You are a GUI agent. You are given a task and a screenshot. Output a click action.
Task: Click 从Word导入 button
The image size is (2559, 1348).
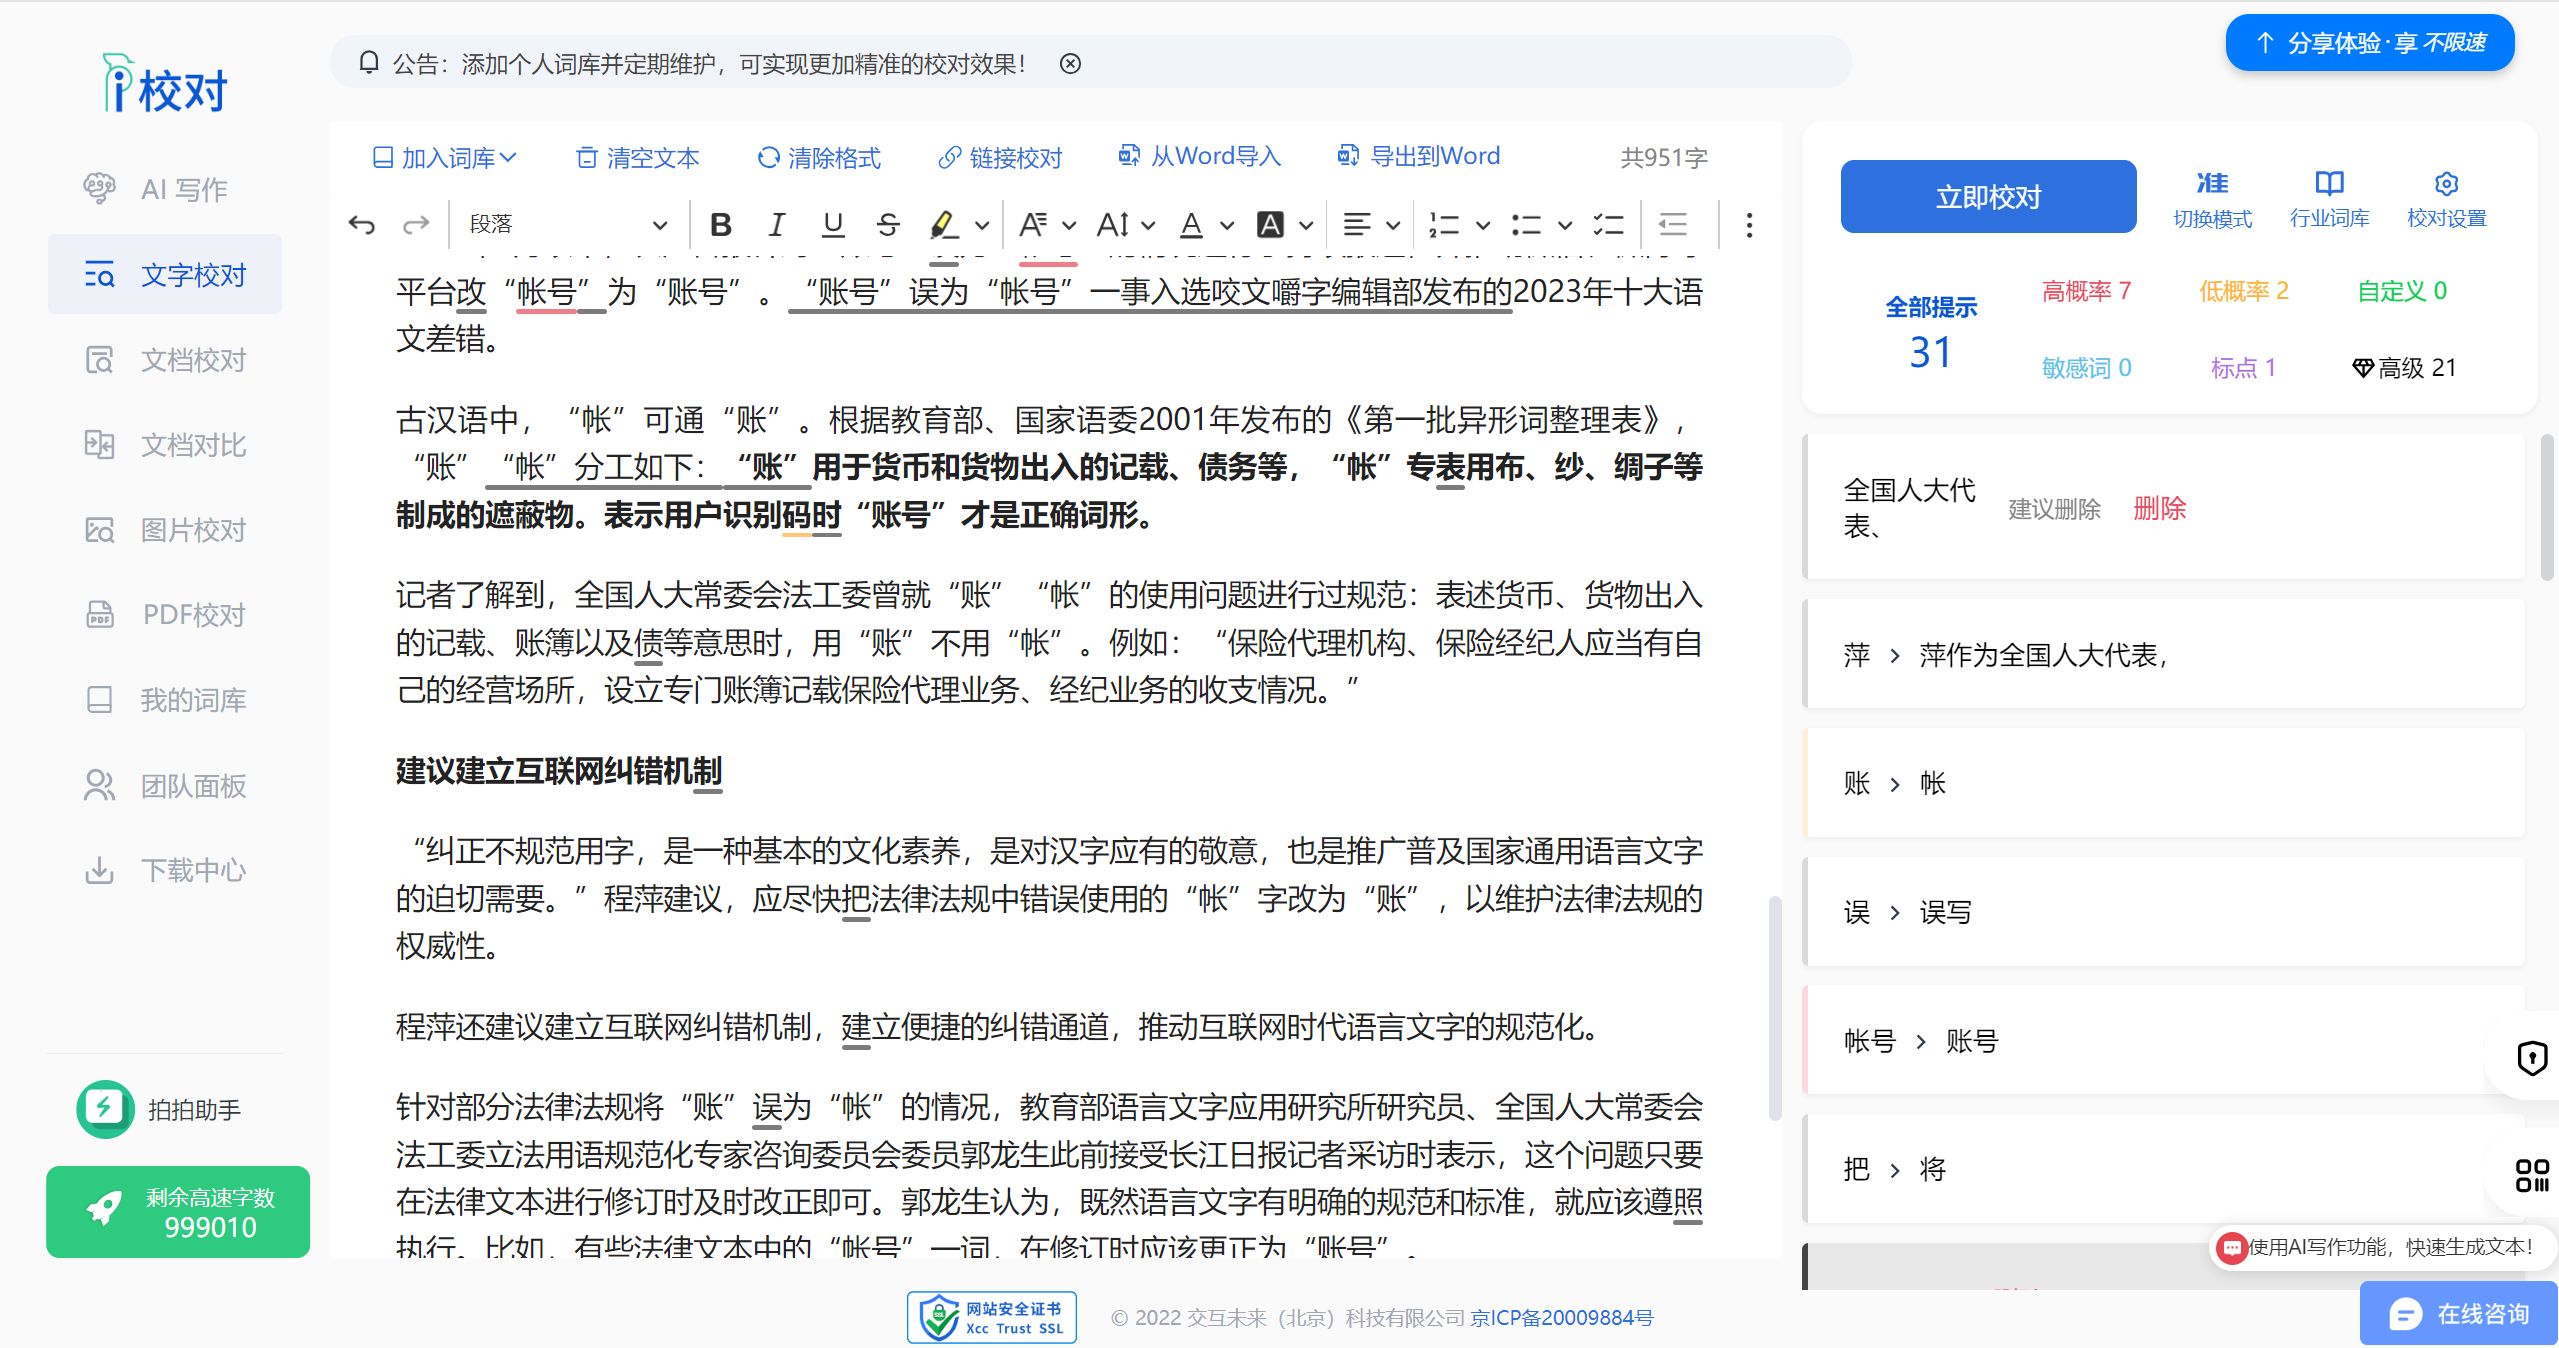click(1199, 156)
